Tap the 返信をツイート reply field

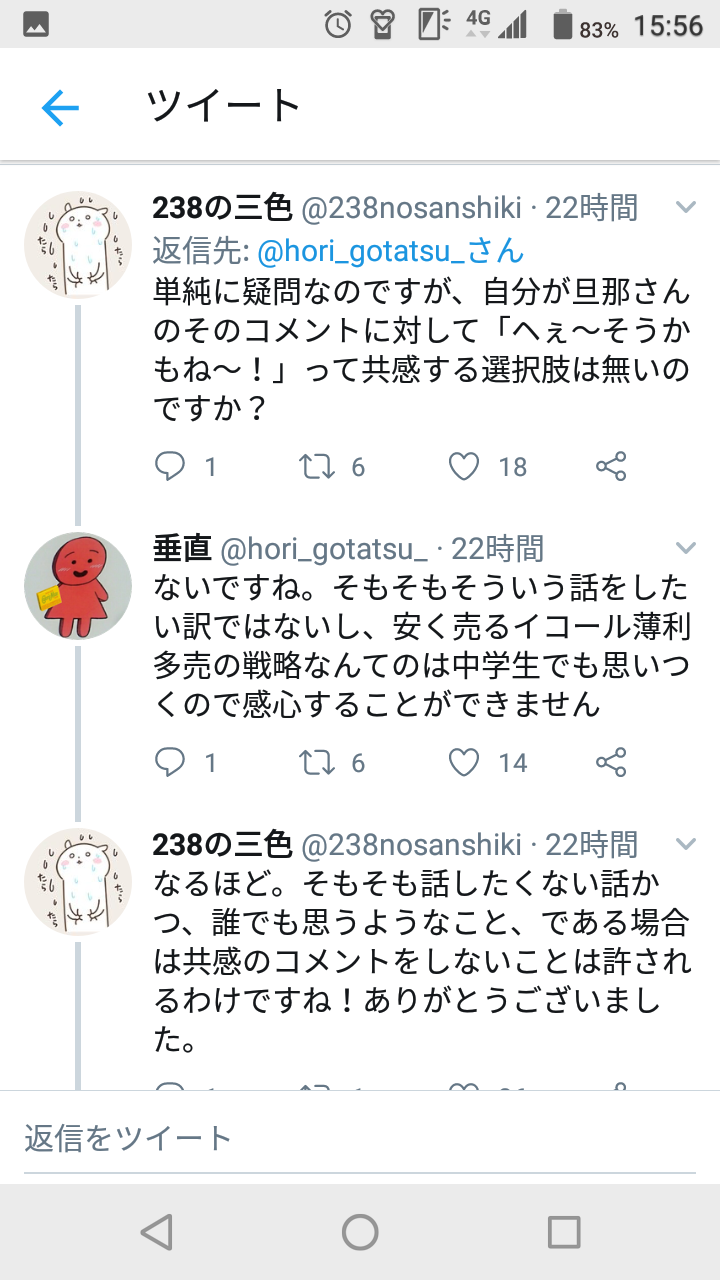pyautogui.click(x=360, y=1138)
